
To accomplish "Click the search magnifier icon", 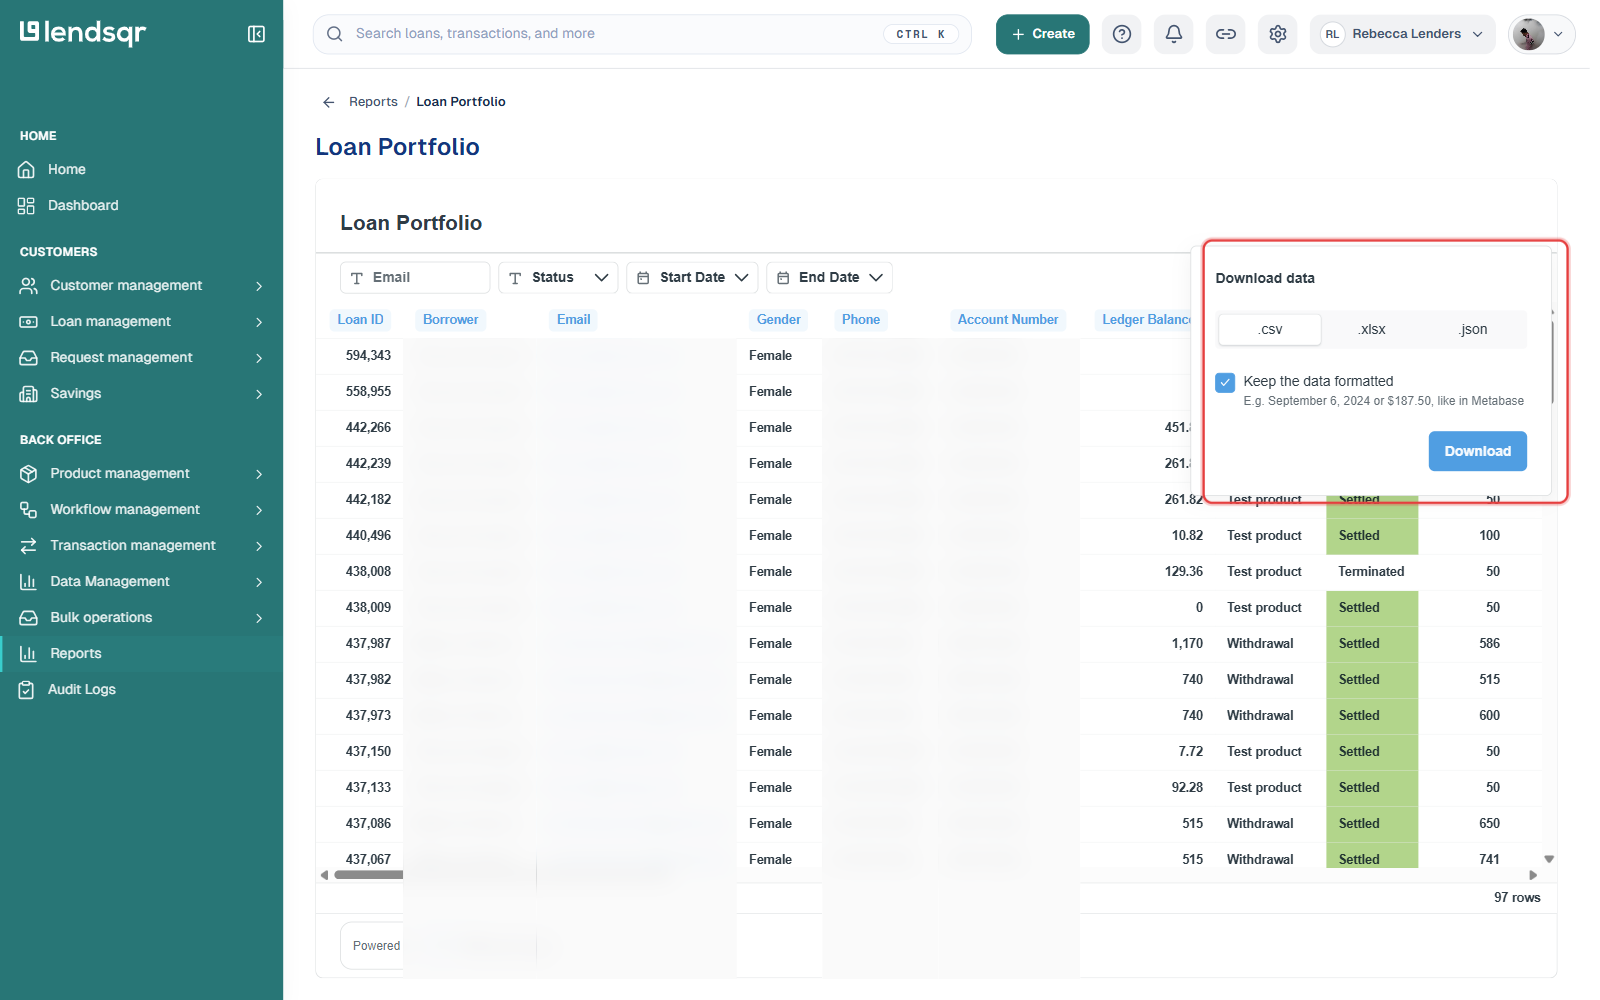I will point(335,34).
